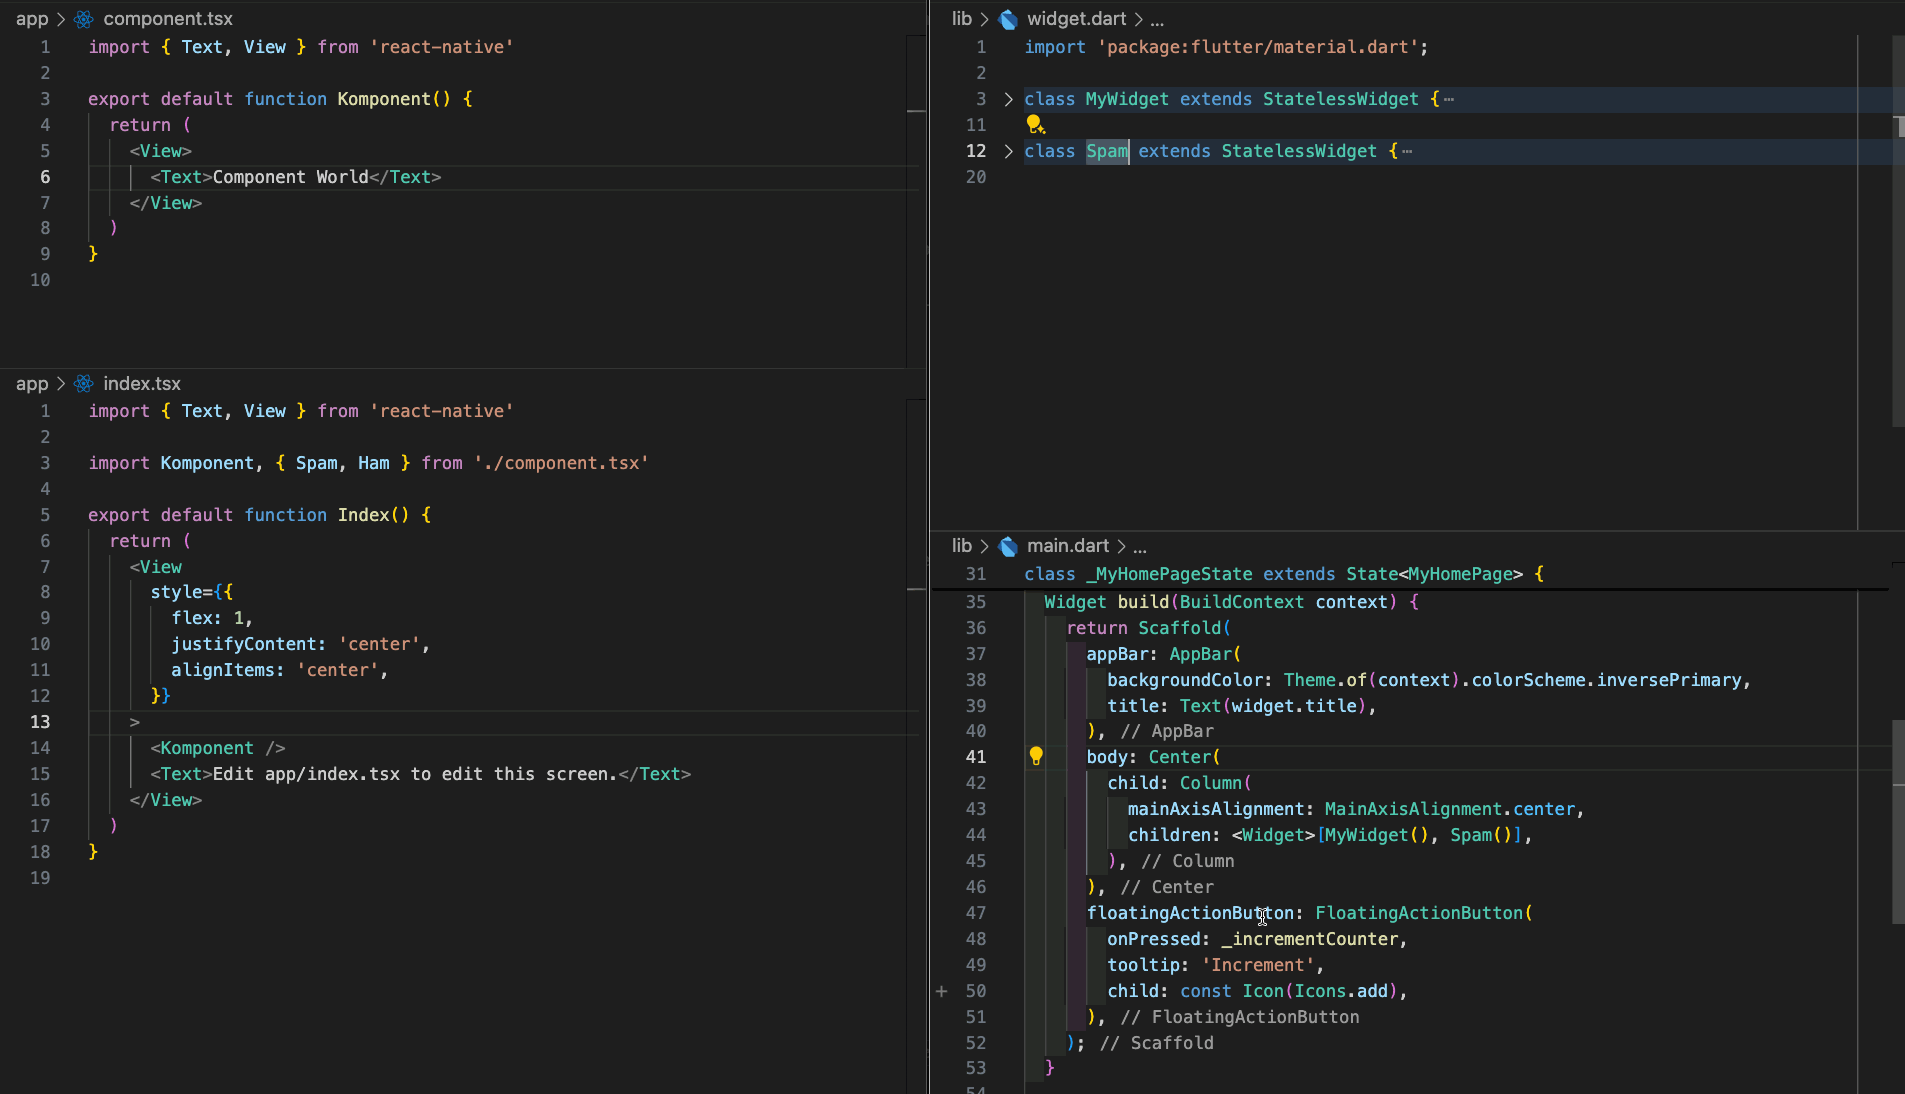The width and height of the screenshot is (1905, 1094).
Task: Click the vertical scrollbar of the main.dart editor
Action: (x=1898, y=822)
